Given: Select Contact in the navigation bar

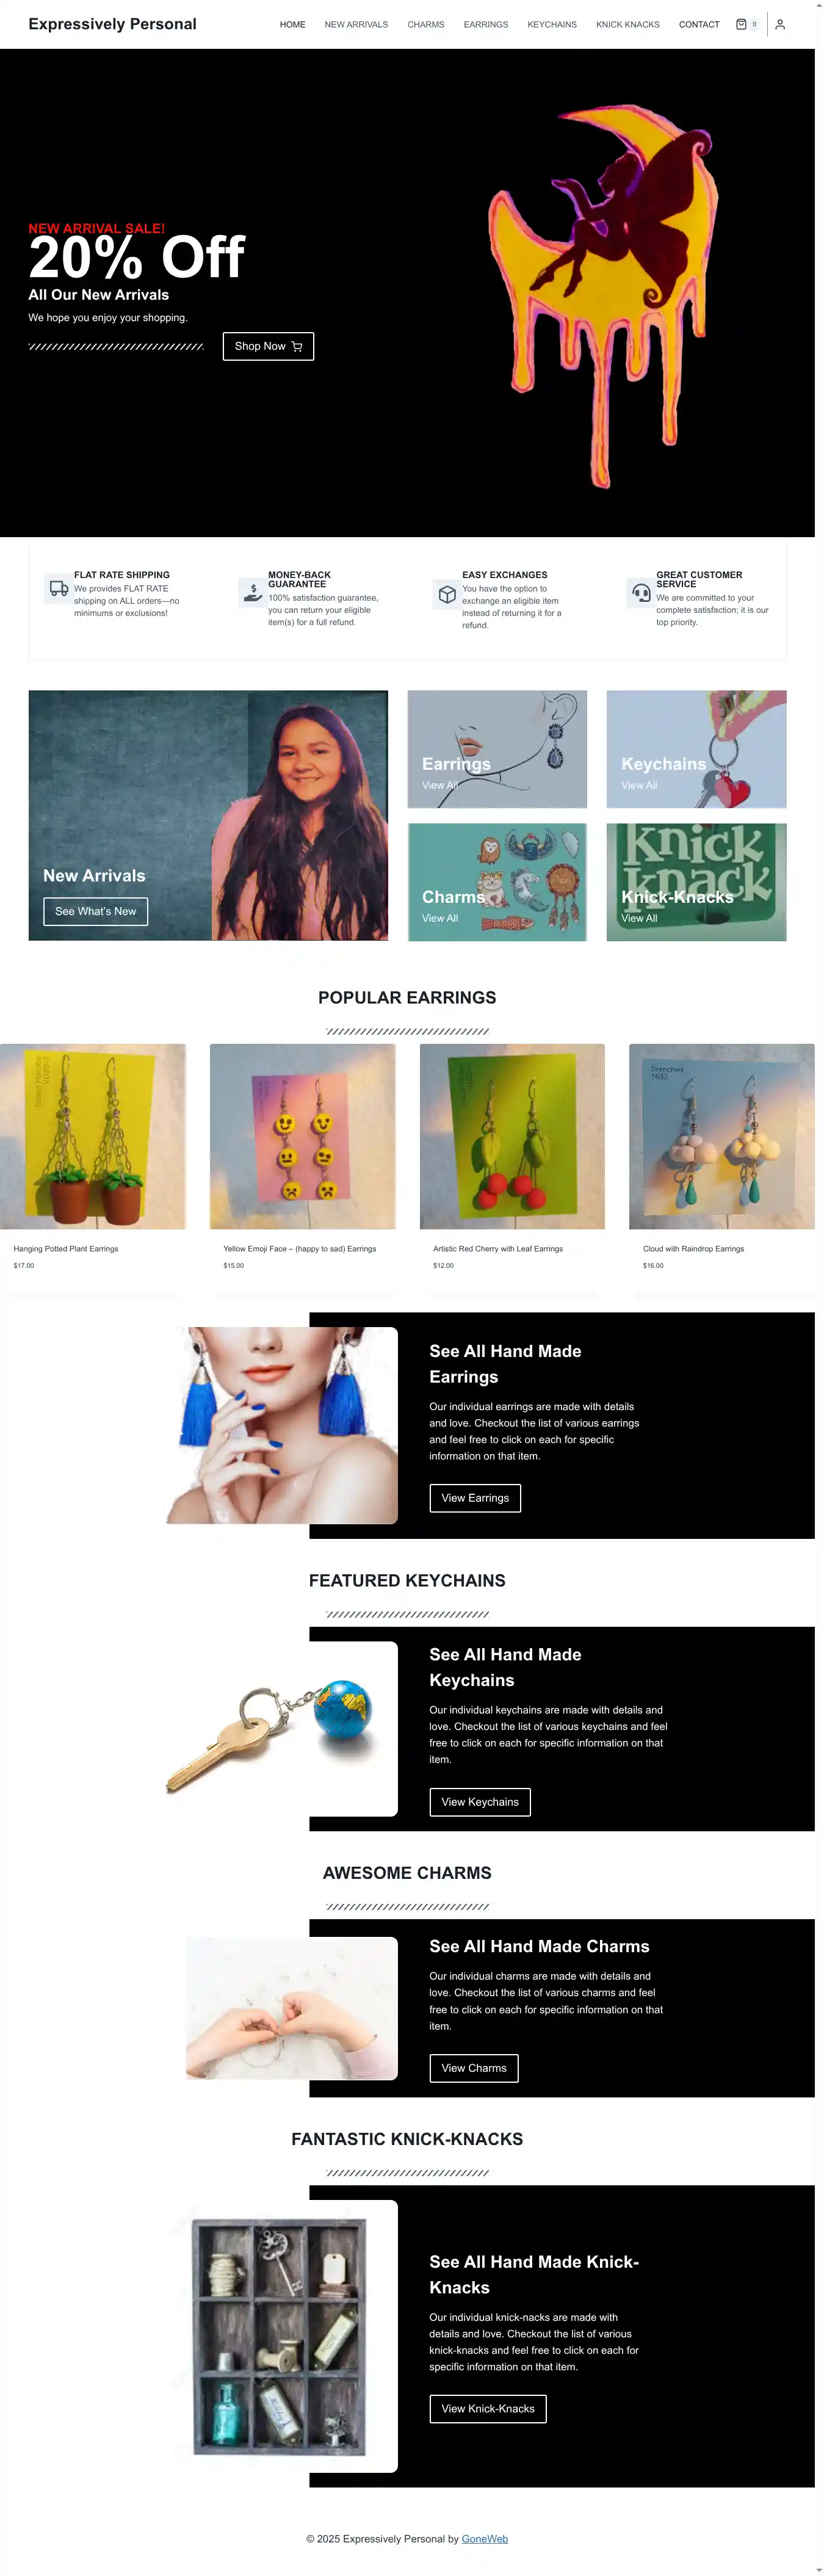Looking at the screenshot, I should pyautogui.click(x=699, y=24).
